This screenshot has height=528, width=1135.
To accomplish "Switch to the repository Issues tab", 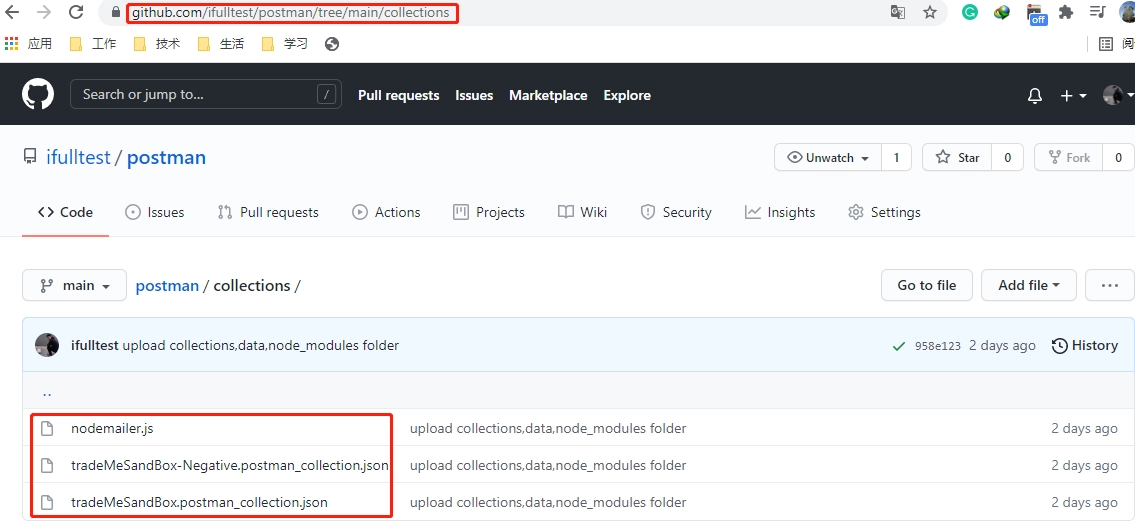I will point(155,212).
